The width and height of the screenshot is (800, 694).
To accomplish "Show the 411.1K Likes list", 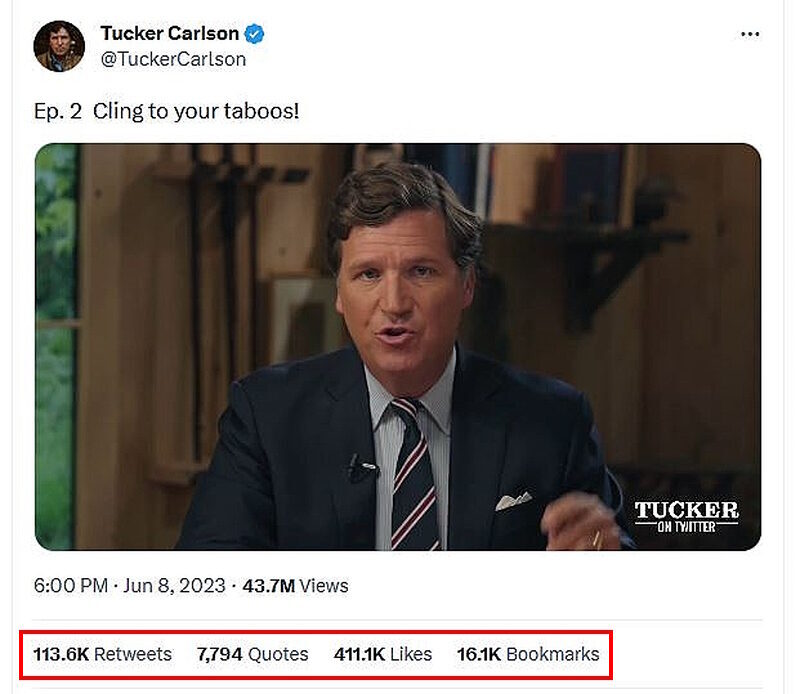I will pos(383,654).
